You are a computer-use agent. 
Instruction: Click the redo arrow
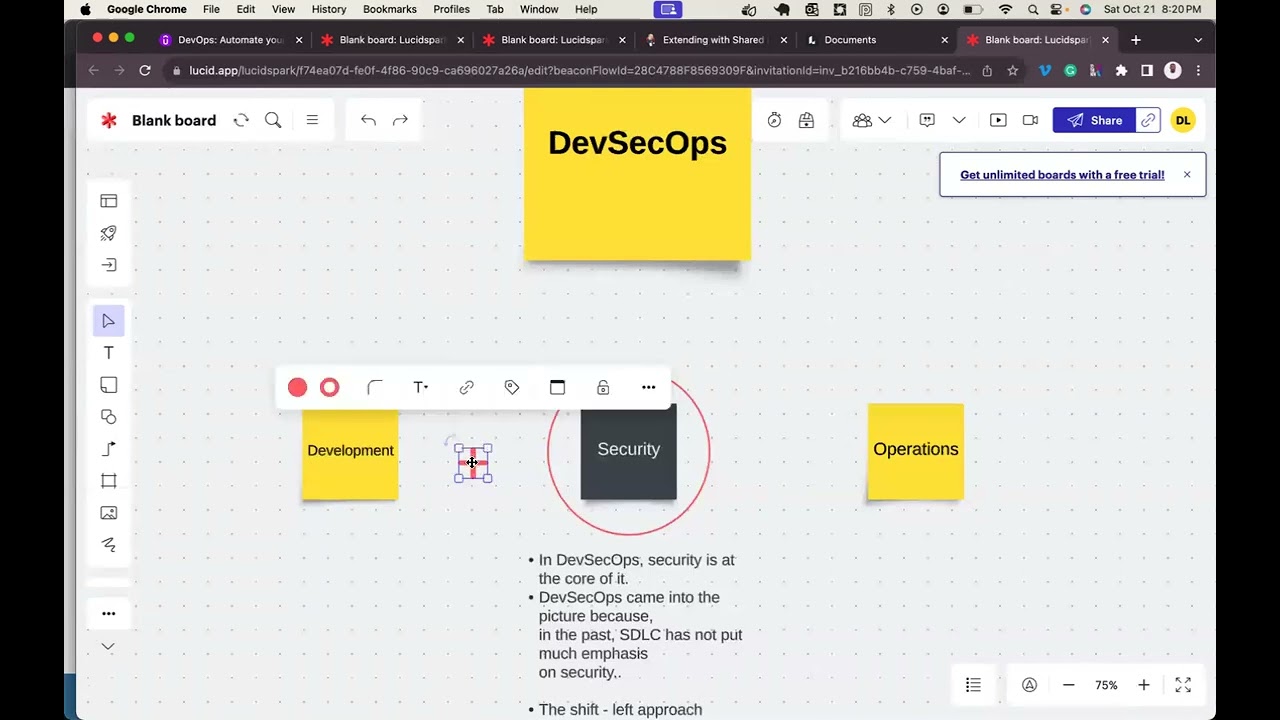(400, 120)
